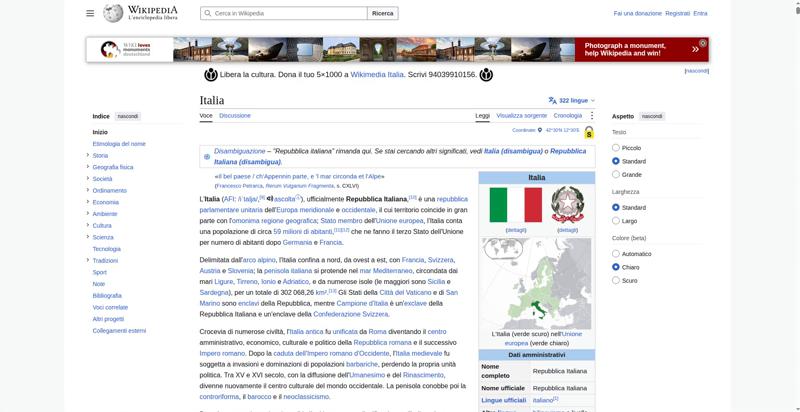Click the 'Cerca in Wikipedia' search field

[x=284, y=13]
